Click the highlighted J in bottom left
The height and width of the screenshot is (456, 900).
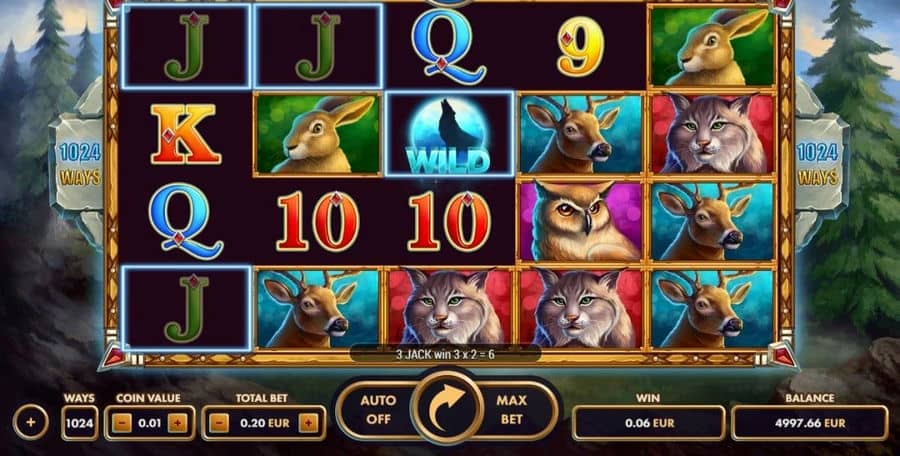coord(186,308)
